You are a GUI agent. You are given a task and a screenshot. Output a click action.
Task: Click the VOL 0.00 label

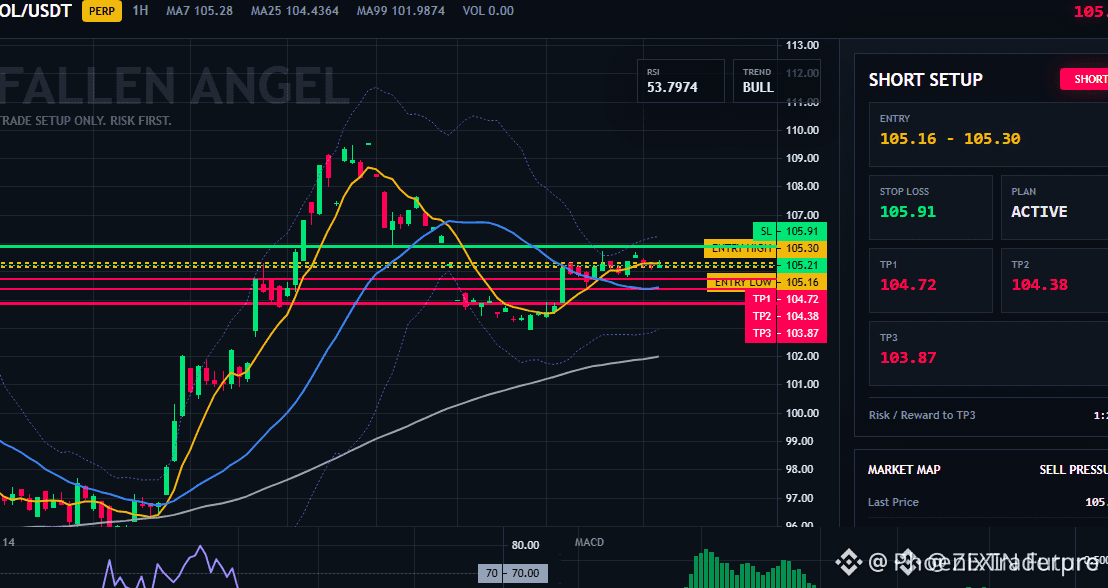(488, 11)
